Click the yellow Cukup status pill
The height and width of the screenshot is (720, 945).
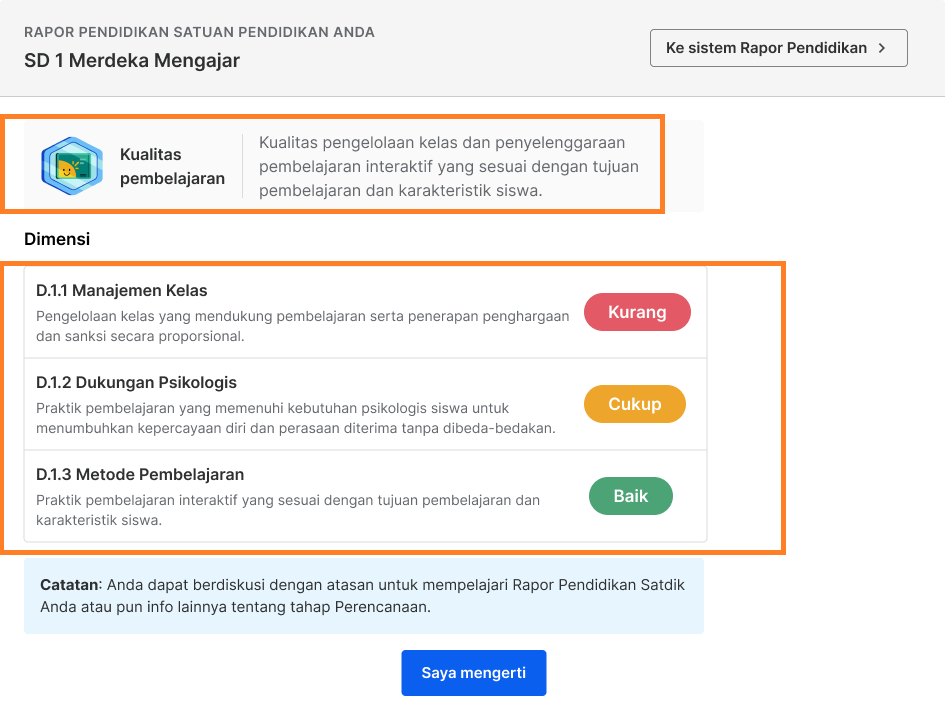point(634,404)
